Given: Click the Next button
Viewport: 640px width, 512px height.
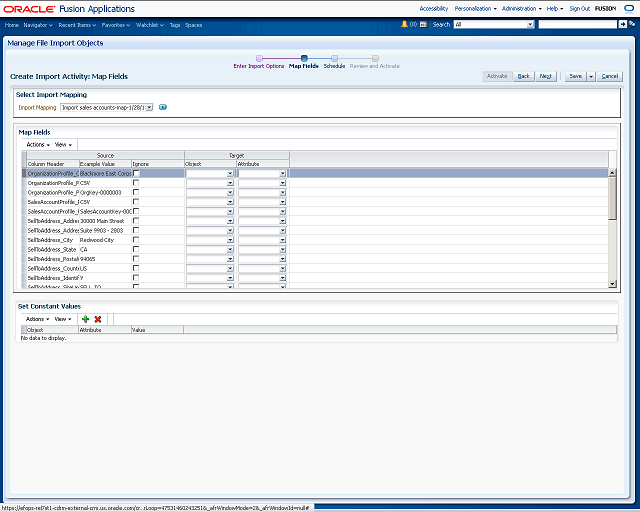Looking at the screenshot, I should point(545,76).
